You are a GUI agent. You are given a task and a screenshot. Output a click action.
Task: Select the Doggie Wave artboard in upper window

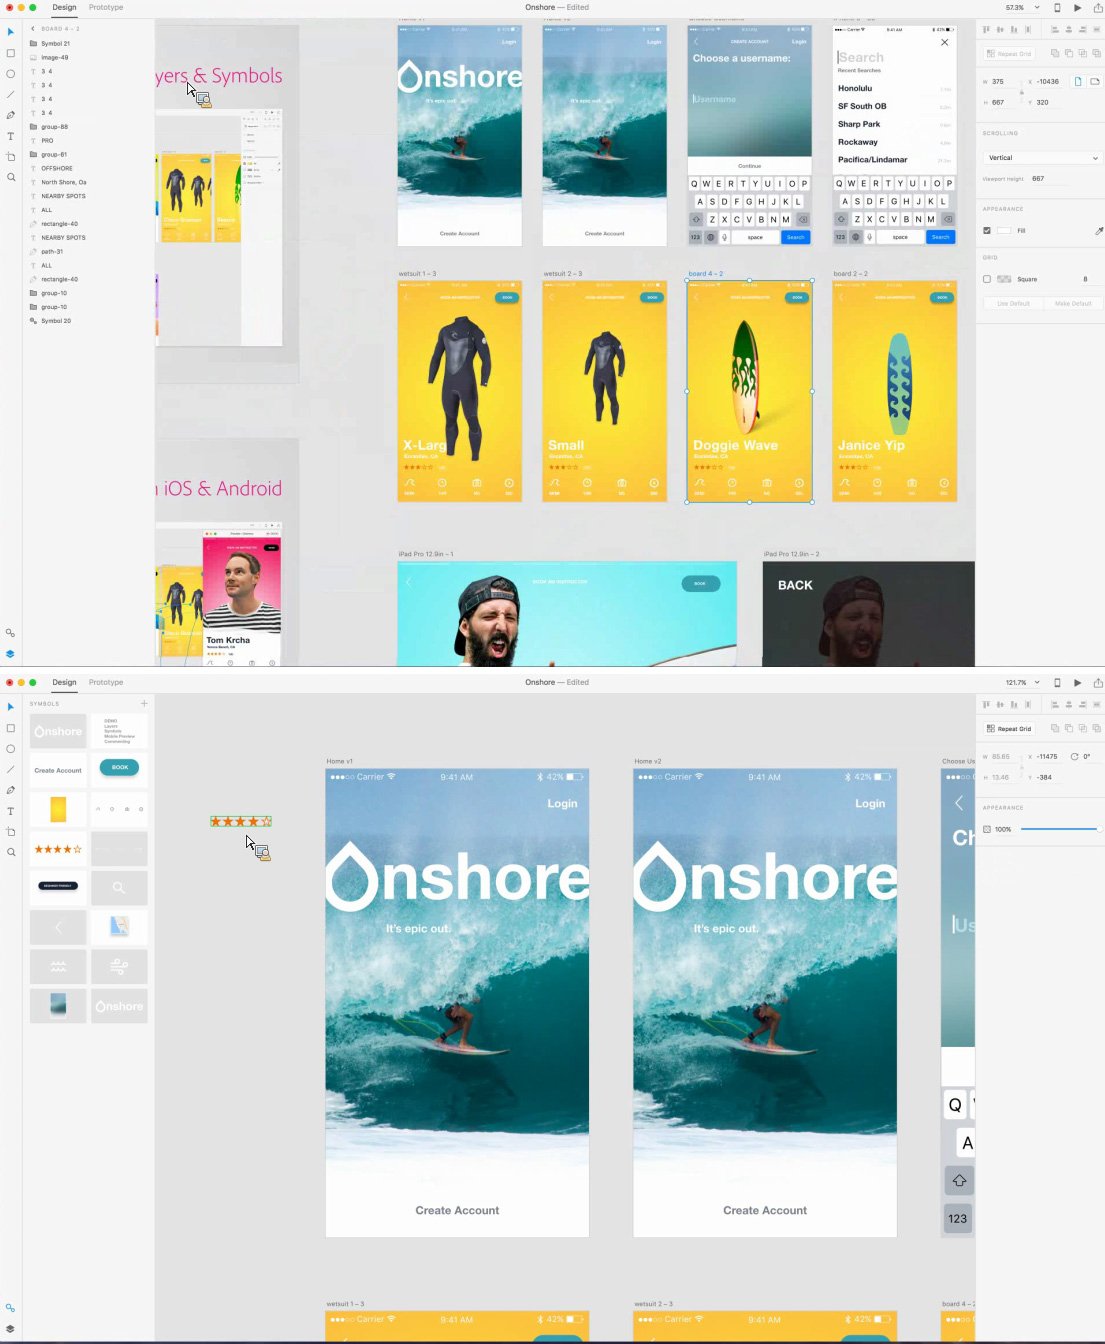(750, 392)
